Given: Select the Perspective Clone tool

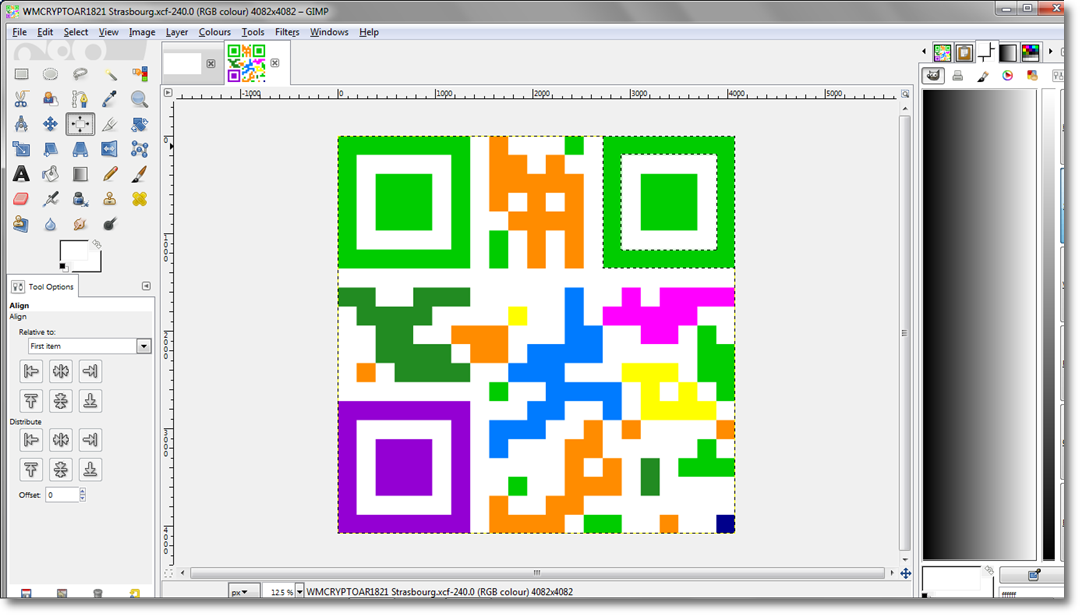Looking at the screenshot, I should coord(21,224).
